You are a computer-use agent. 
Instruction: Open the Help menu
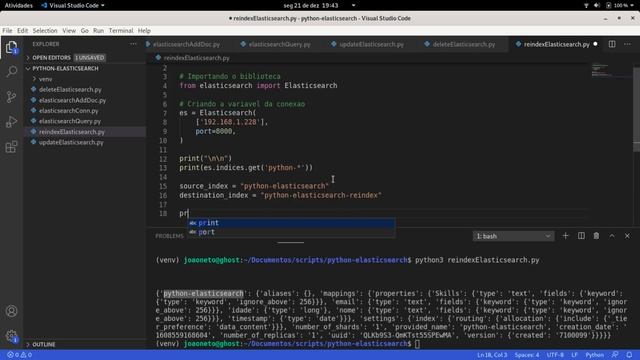point(144,31)
